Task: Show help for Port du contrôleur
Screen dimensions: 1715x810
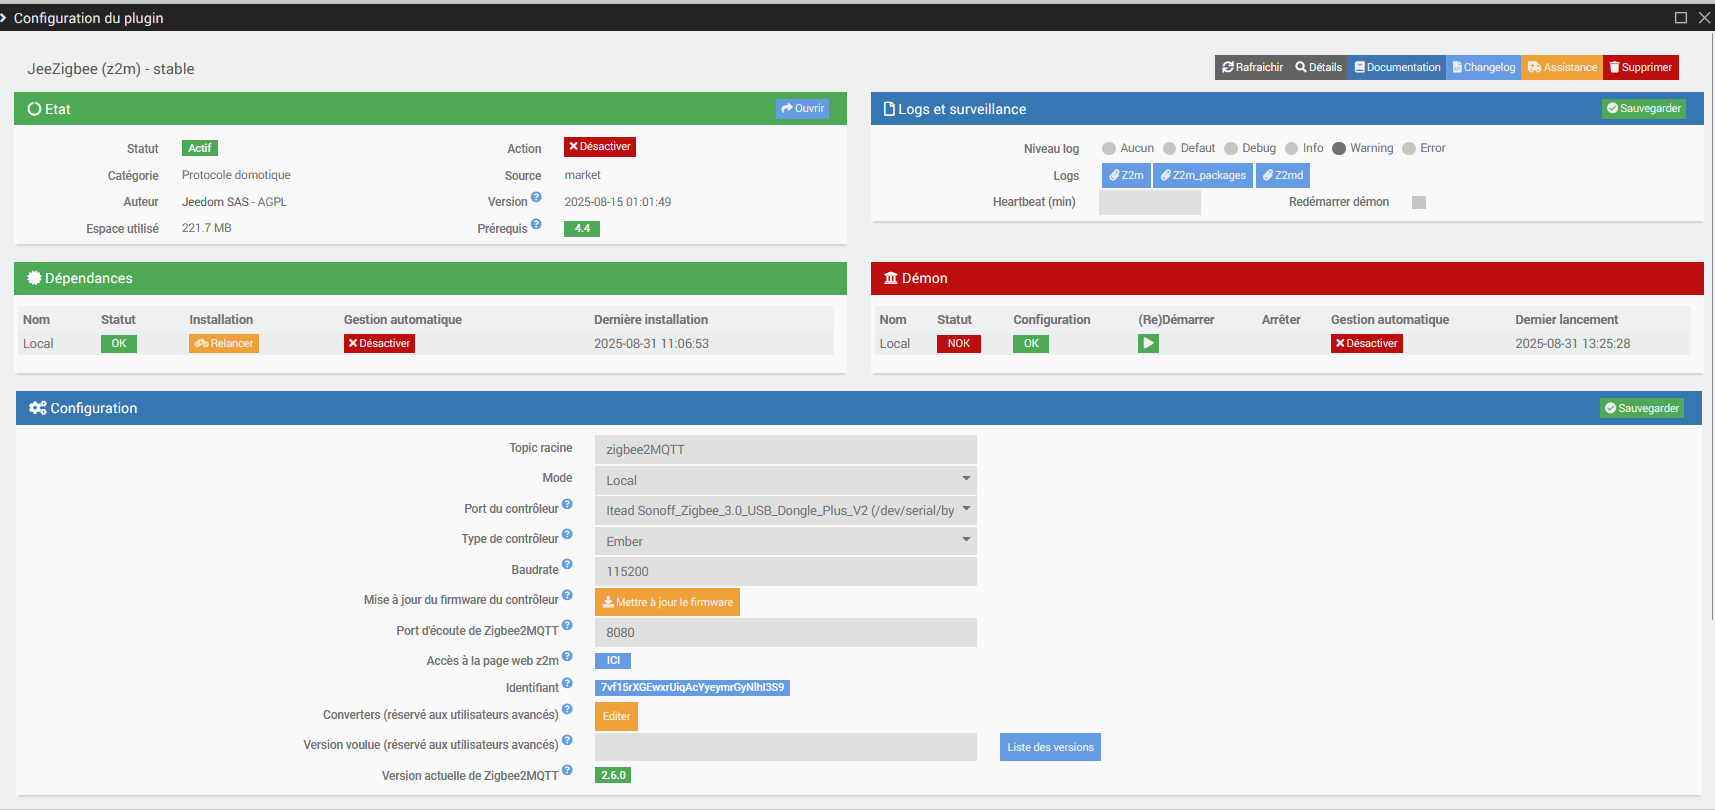Action: 567,505
